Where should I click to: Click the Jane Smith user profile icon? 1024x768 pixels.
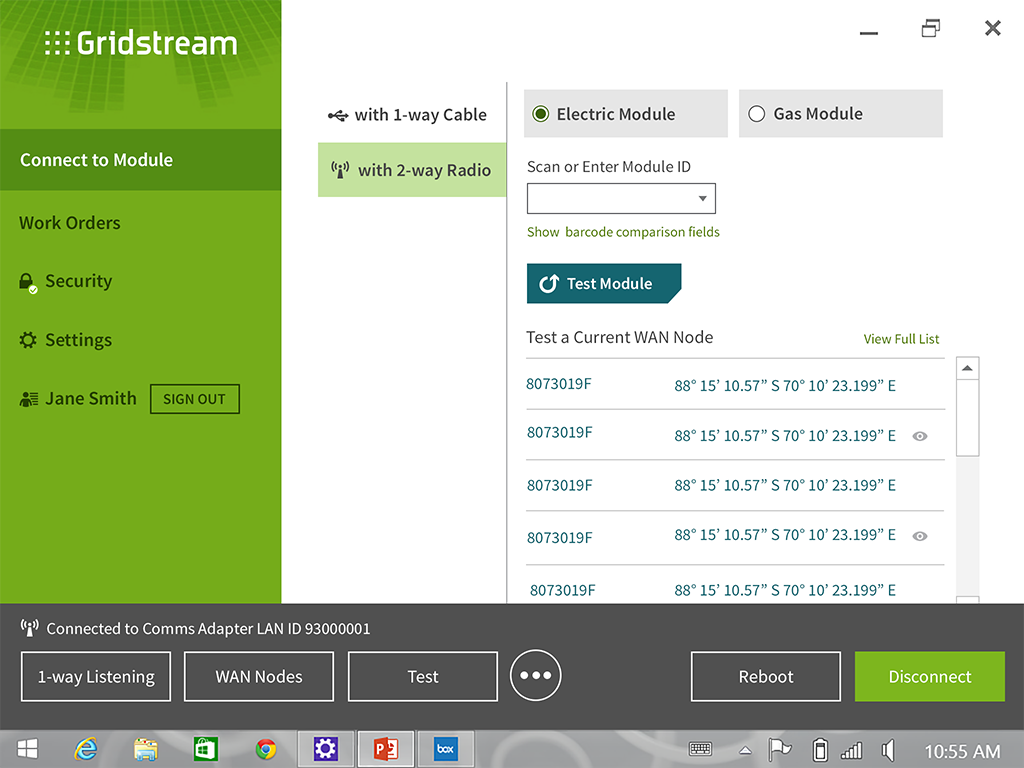coord(29,399)
